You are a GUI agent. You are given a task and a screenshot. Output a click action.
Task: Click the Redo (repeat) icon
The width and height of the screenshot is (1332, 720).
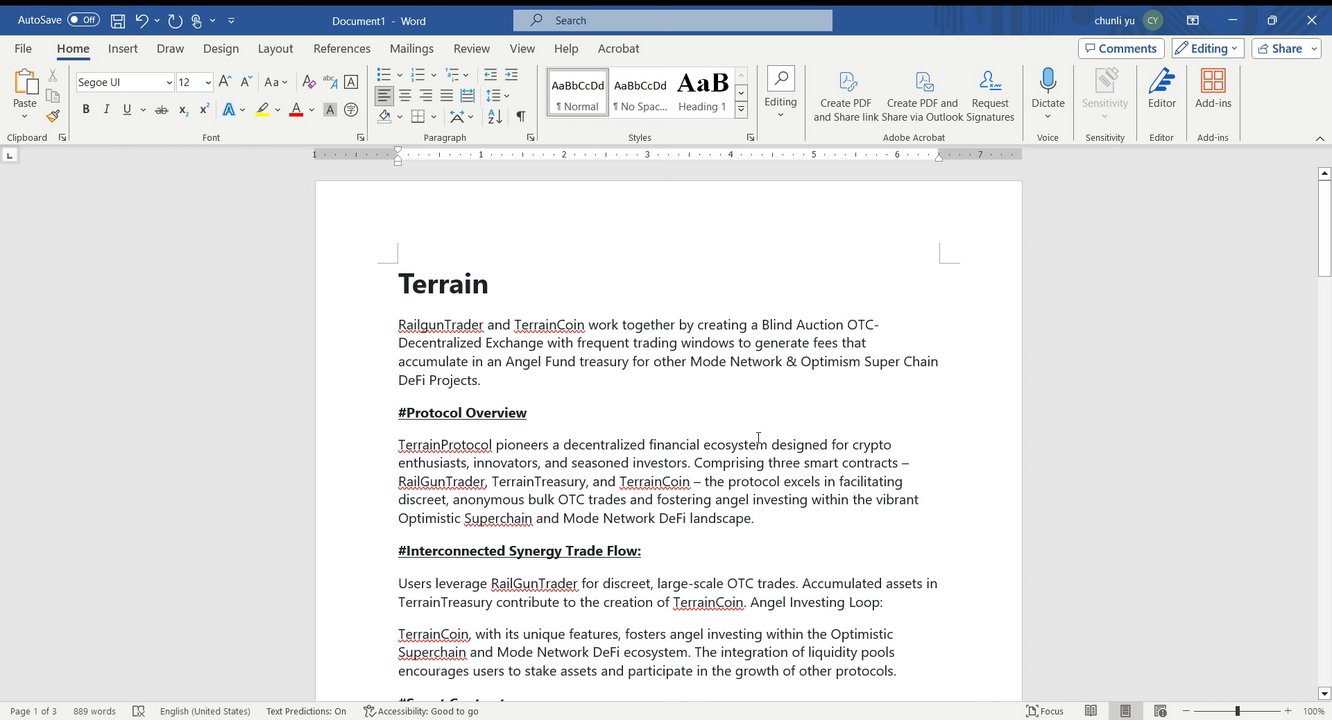175,20
